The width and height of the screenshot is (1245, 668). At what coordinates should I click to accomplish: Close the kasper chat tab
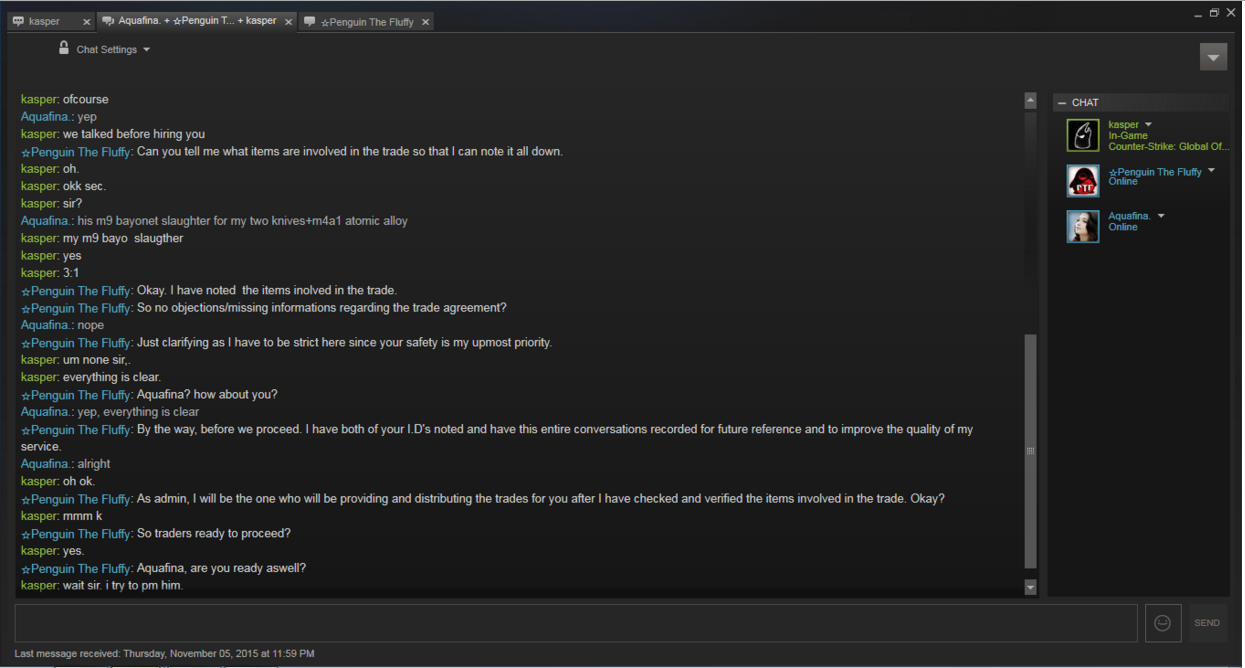[86, 22]
